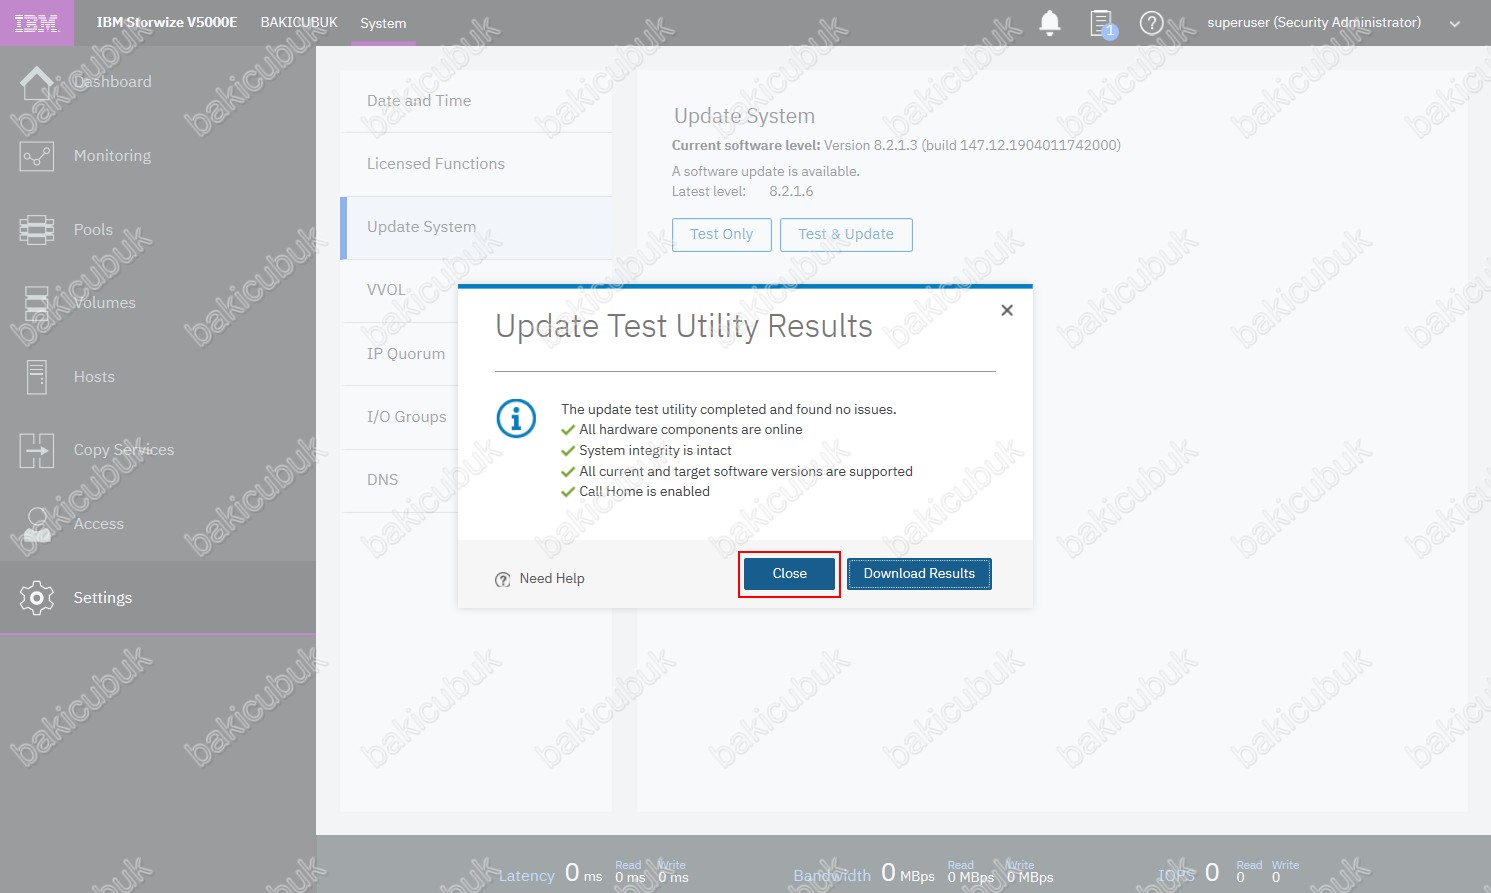Click the Hosts server icon
Screen dimensions: 1491x893
(x=37, y=377)
